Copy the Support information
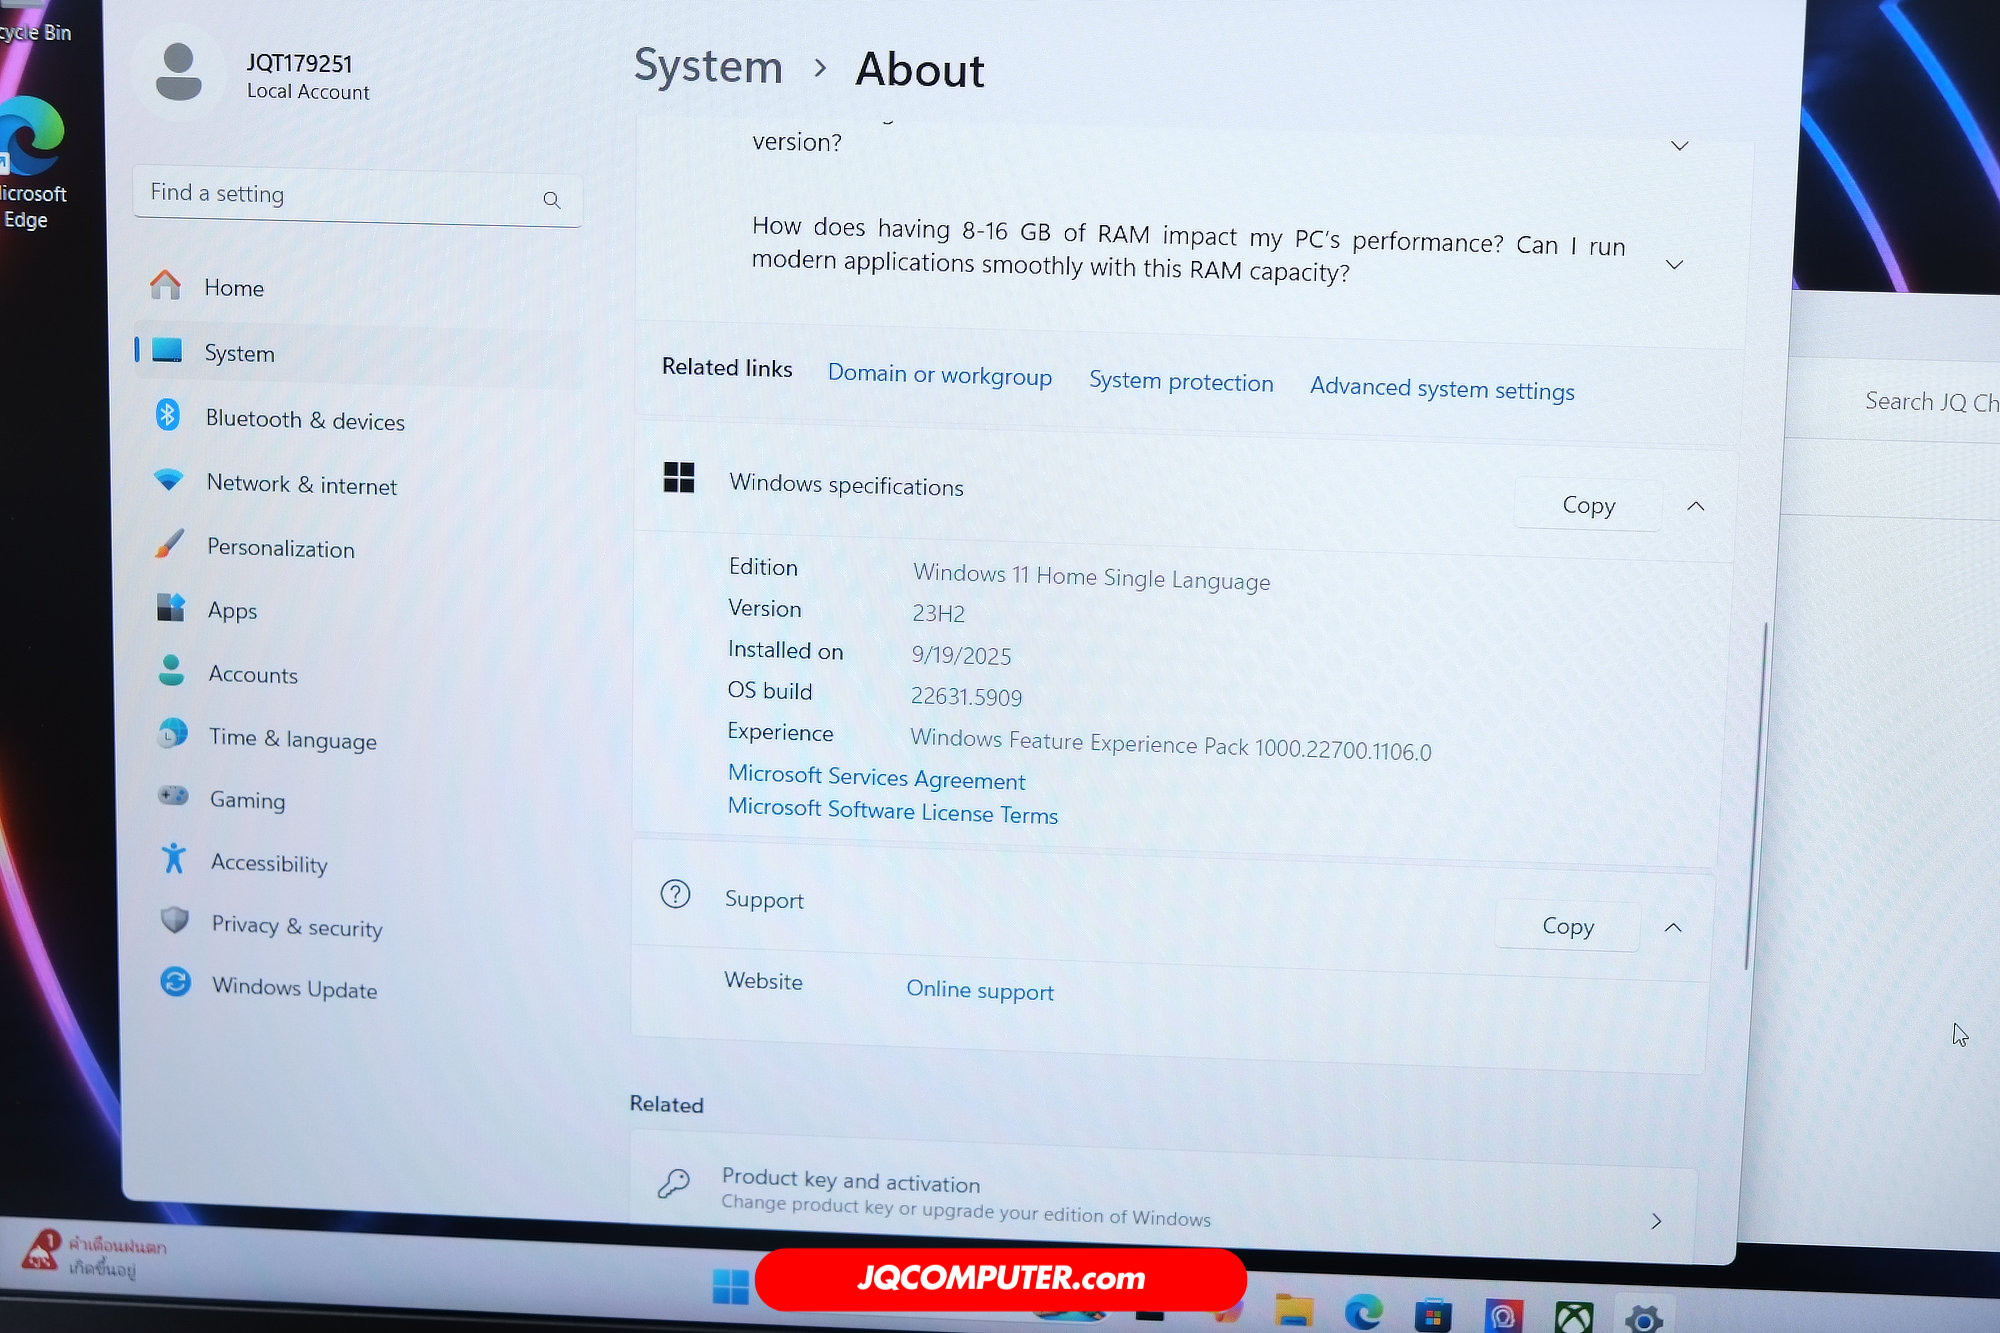The width and height of the screenshot is (2000, 1333). 1568,926
